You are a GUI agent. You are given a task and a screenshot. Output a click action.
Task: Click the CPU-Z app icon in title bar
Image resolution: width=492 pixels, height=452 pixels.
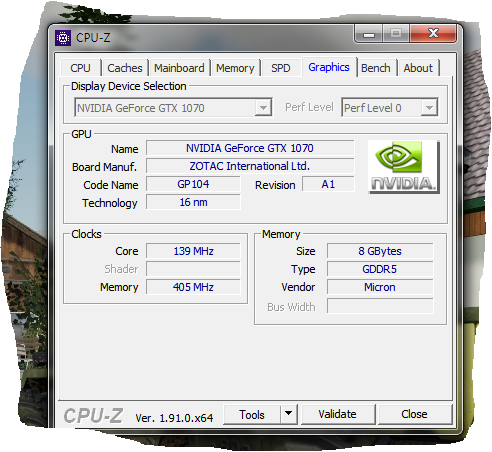click(63, 38)
